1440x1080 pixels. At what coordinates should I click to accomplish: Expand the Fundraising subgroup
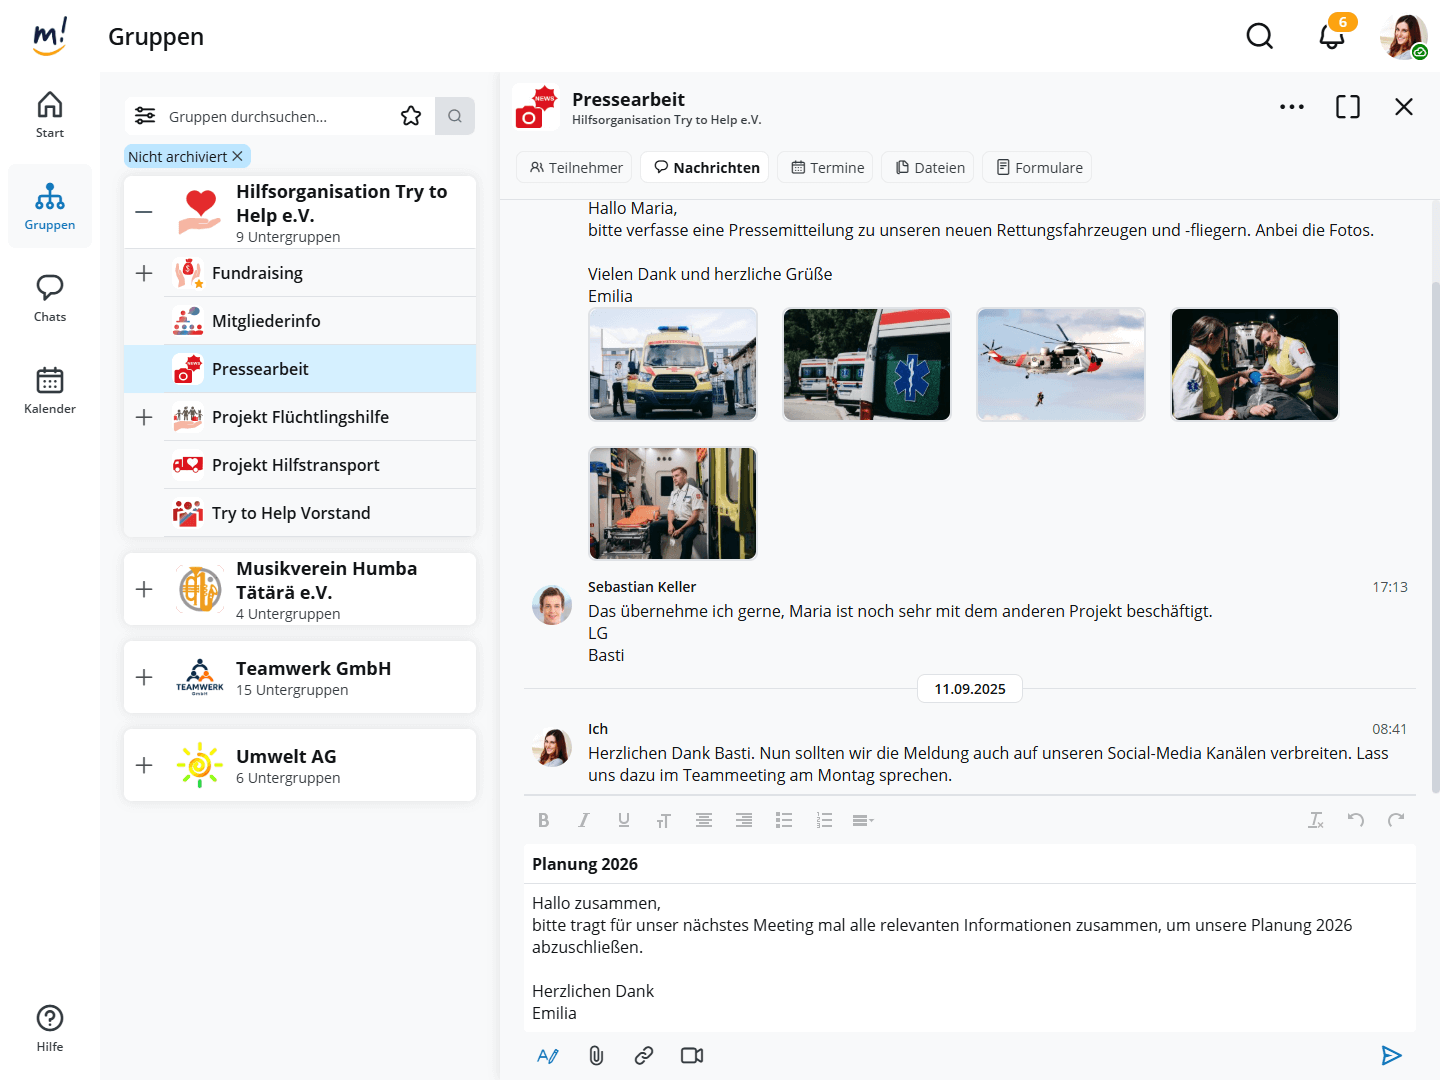pos(144,273)
